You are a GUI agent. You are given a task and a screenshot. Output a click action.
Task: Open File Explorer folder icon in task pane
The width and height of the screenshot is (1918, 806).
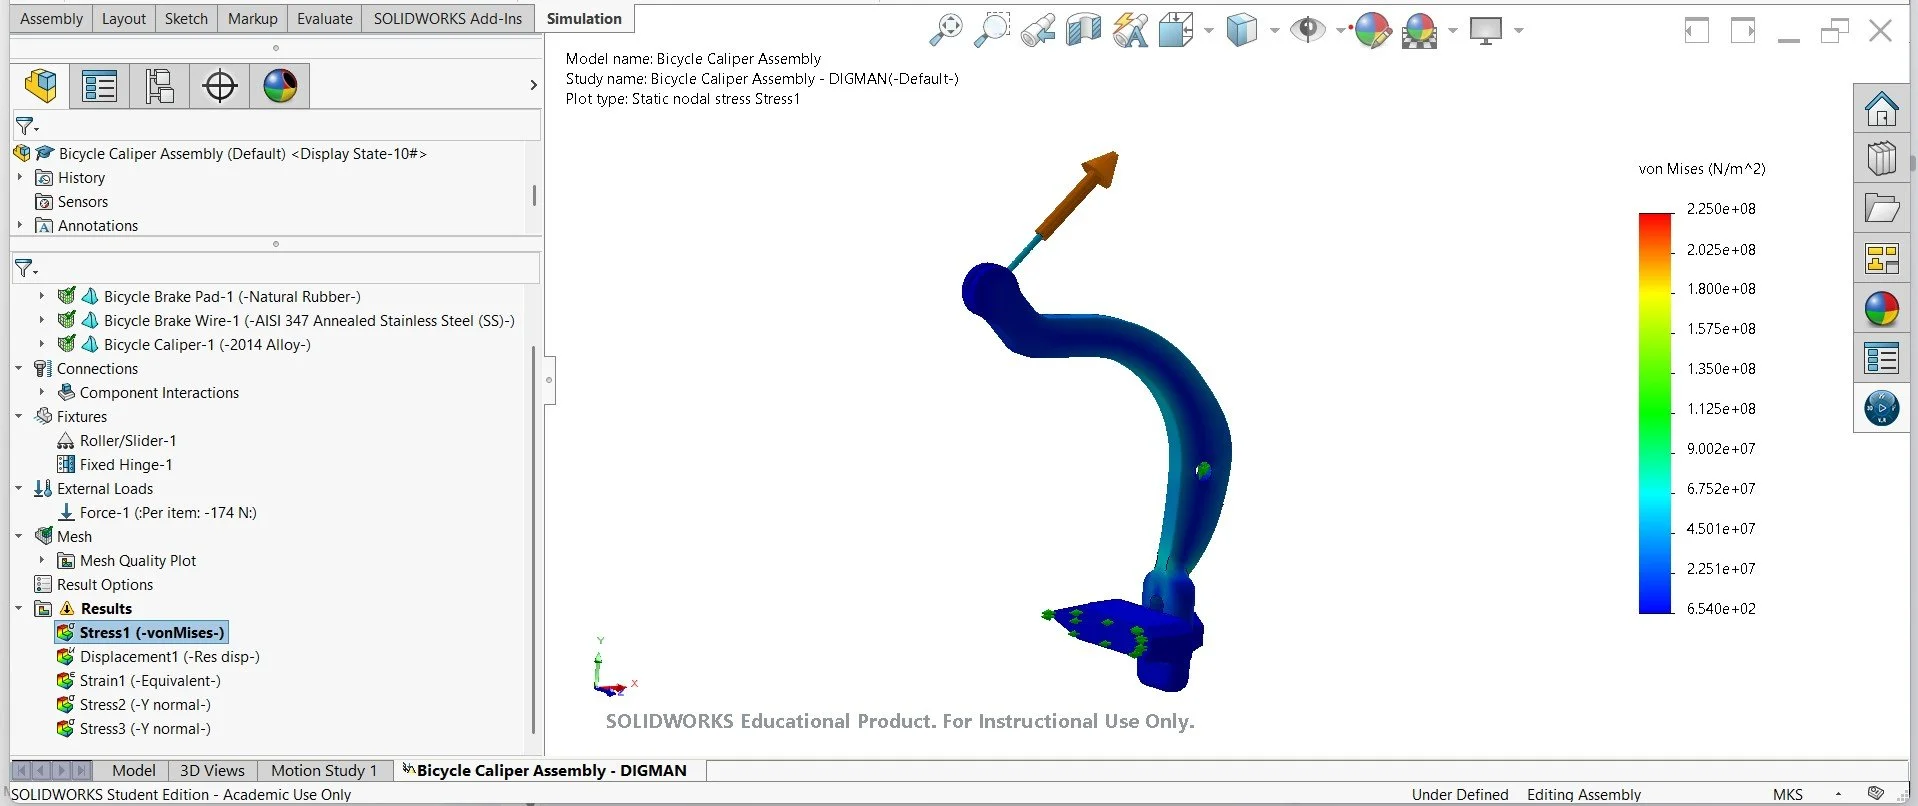click(x=1882, y=208)
